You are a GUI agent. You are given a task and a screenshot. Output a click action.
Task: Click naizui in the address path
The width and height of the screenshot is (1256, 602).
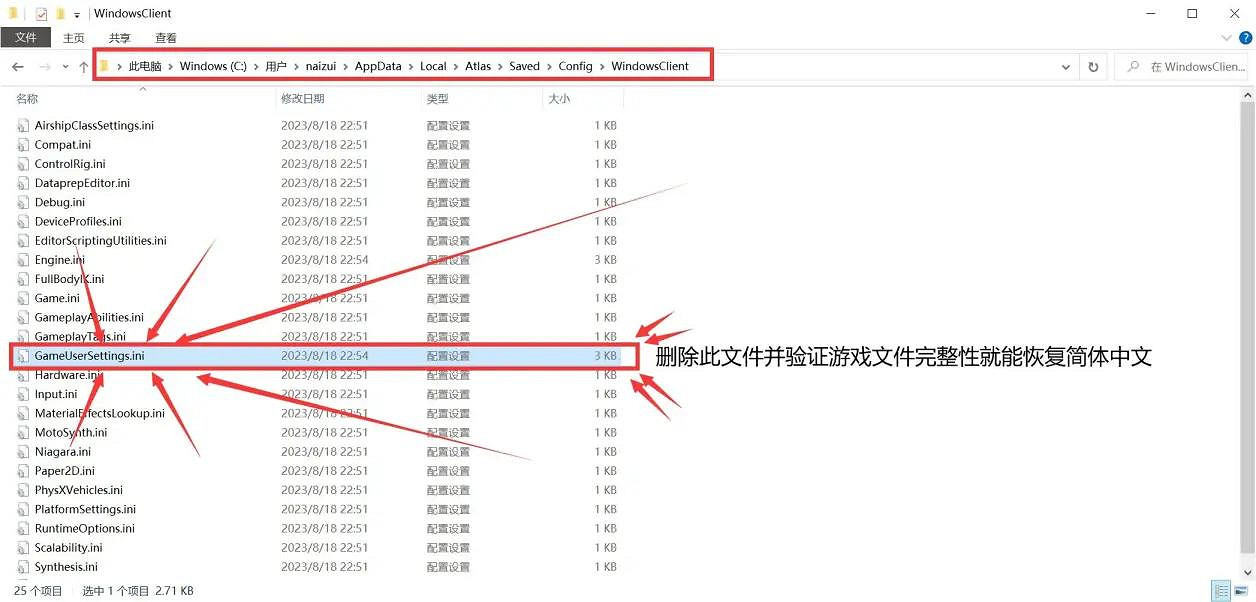click(321, 66)
